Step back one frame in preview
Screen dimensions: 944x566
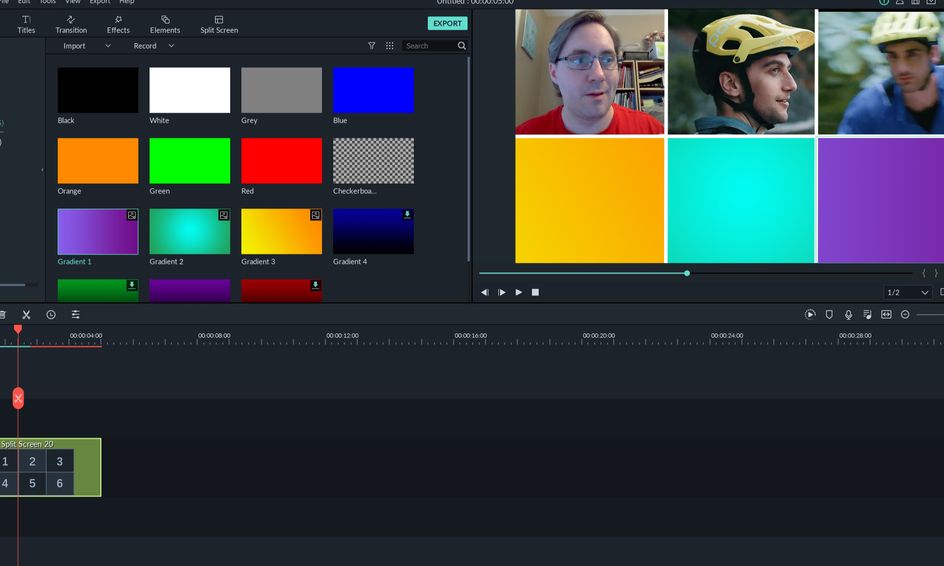[485, 292]
